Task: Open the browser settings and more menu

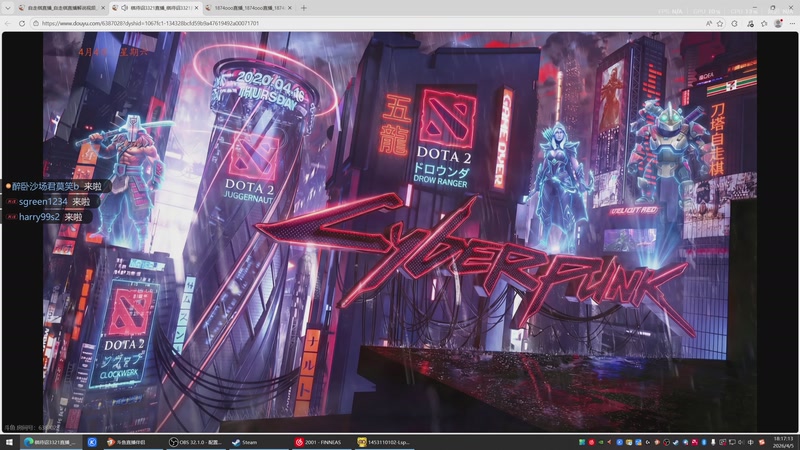Action: 792,23
